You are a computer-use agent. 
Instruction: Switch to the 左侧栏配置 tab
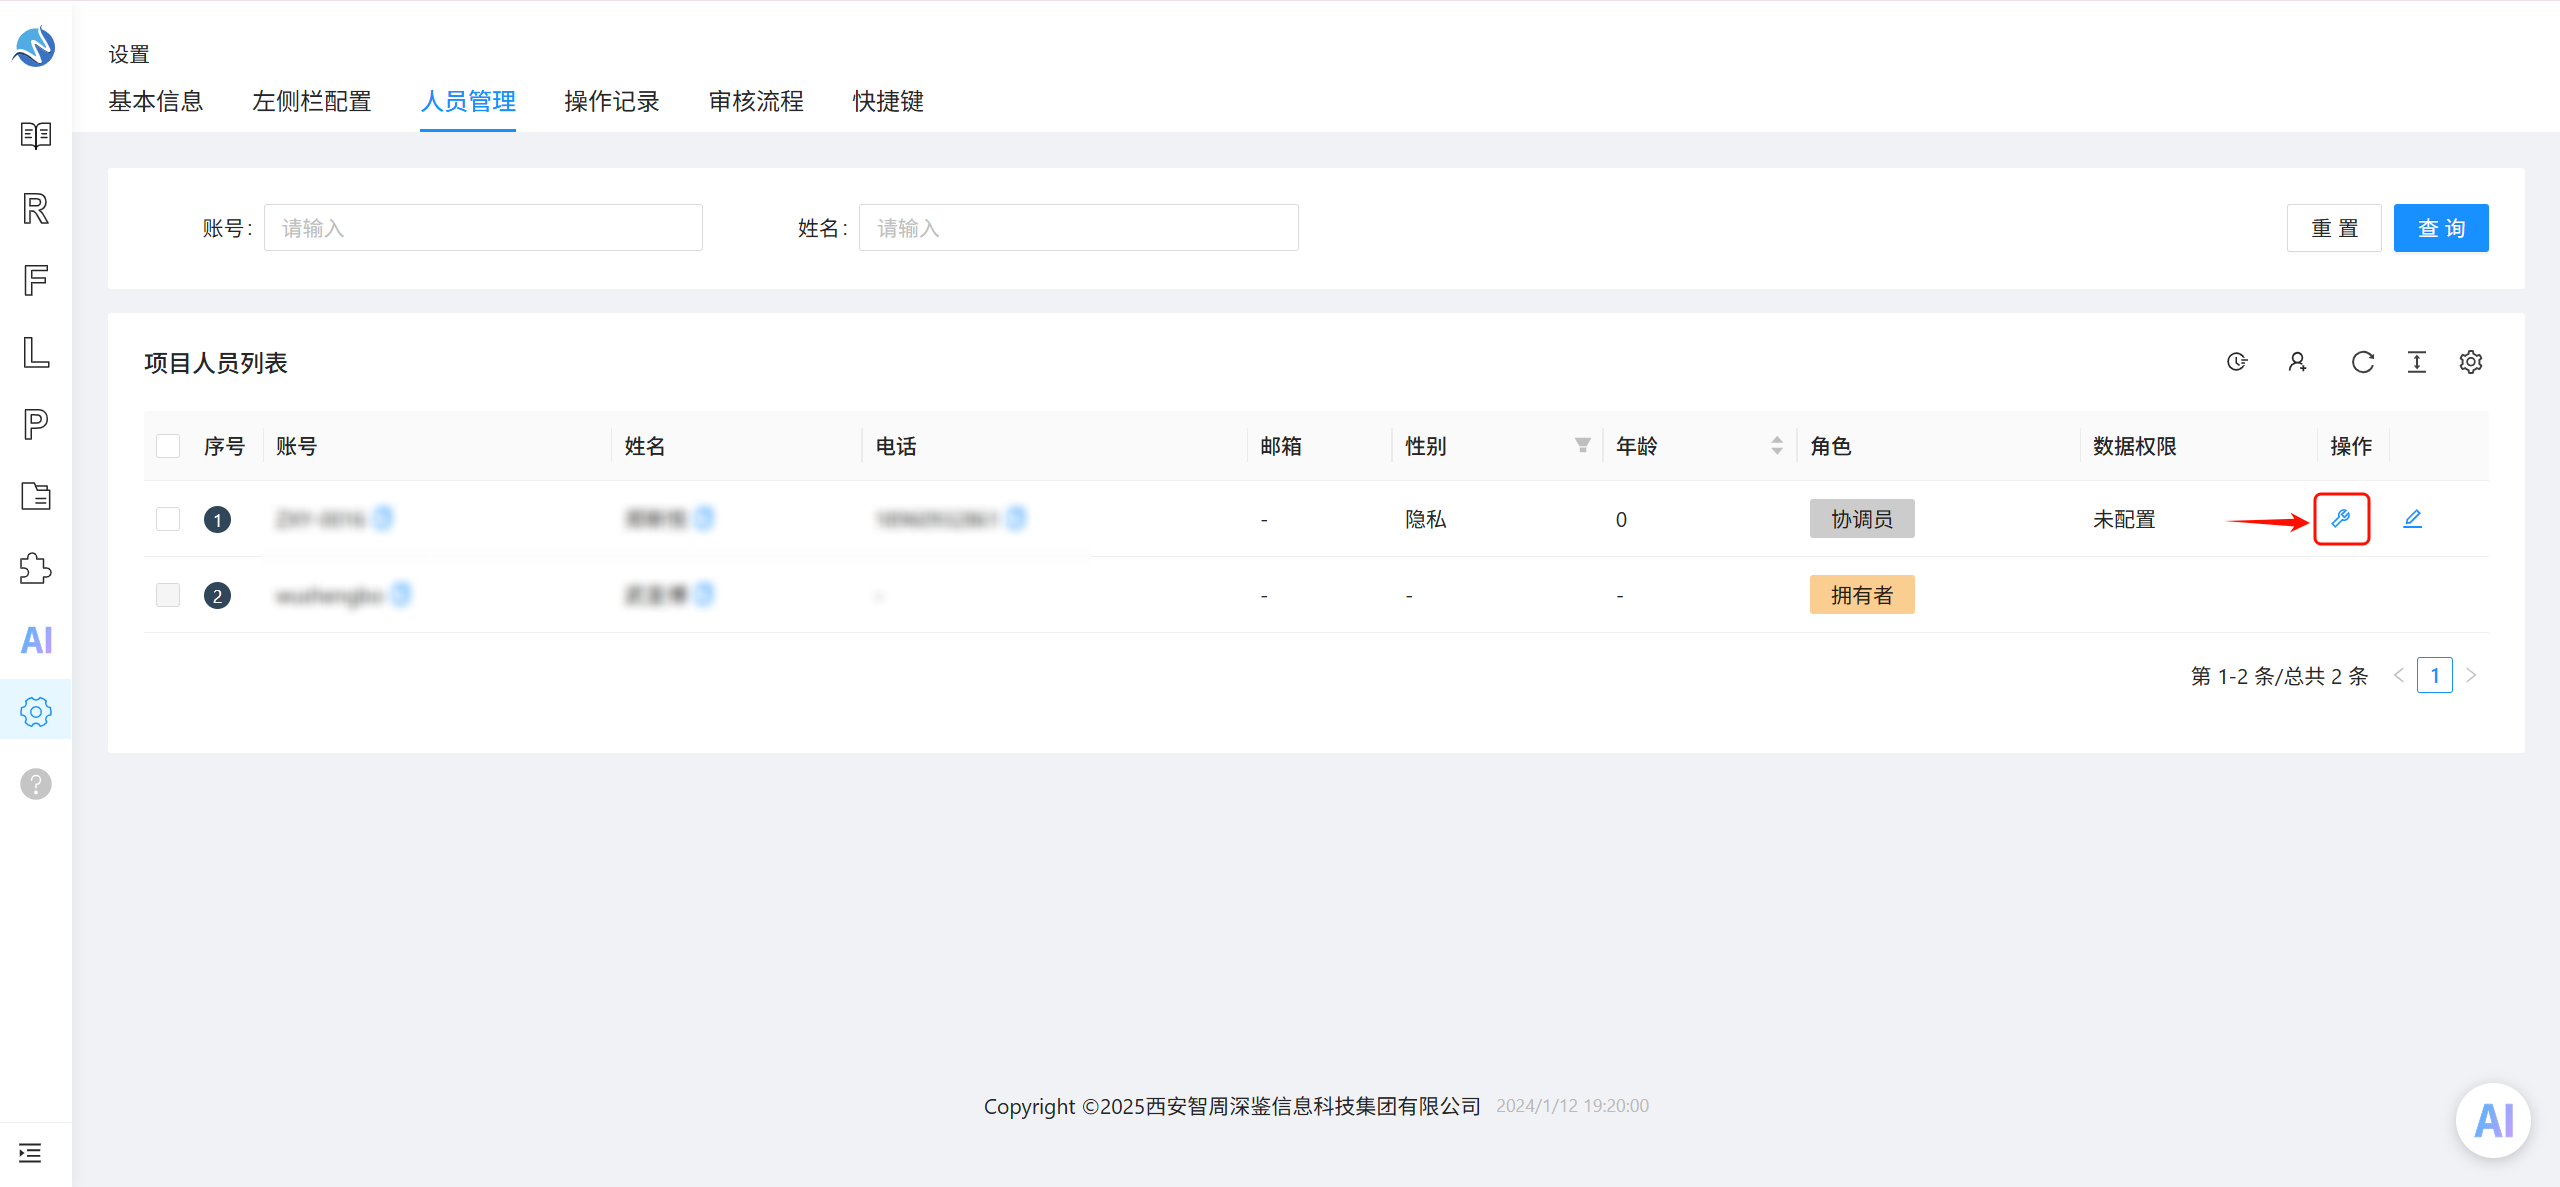pos(312,101)
